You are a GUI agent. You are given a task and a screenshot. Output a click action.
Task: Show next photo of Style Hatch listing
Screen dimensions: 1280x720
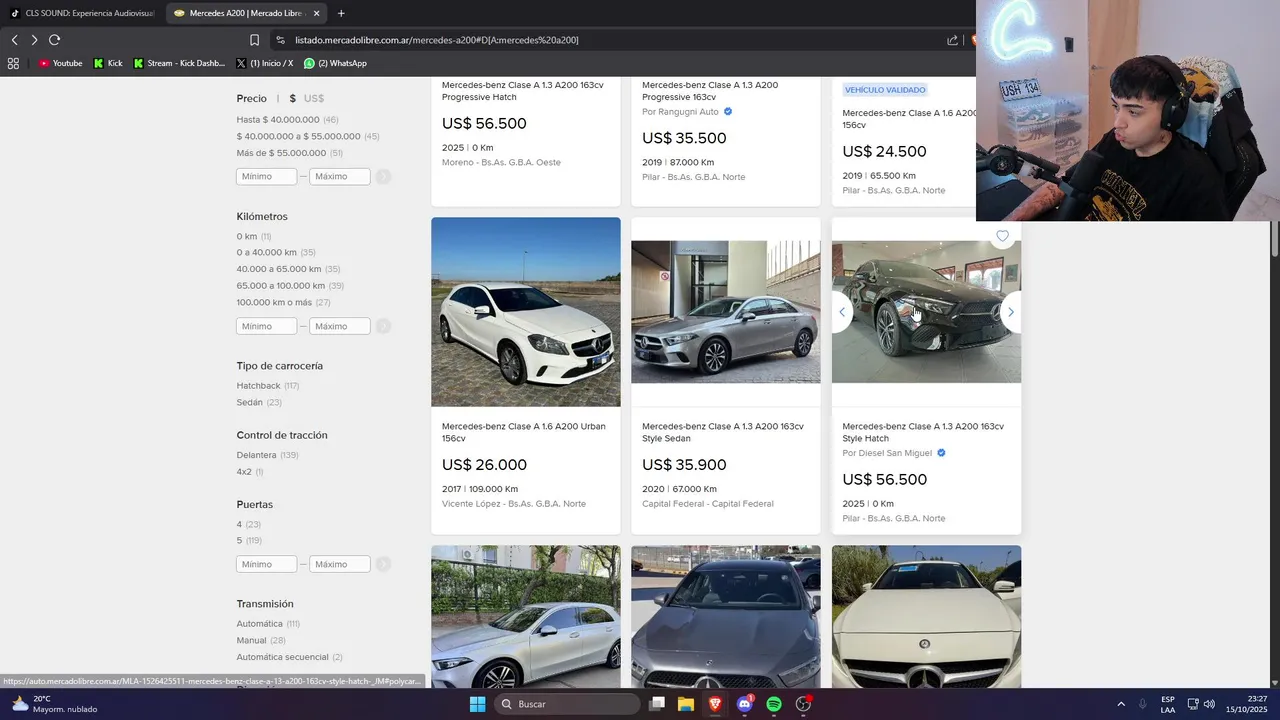(1010, 312)
